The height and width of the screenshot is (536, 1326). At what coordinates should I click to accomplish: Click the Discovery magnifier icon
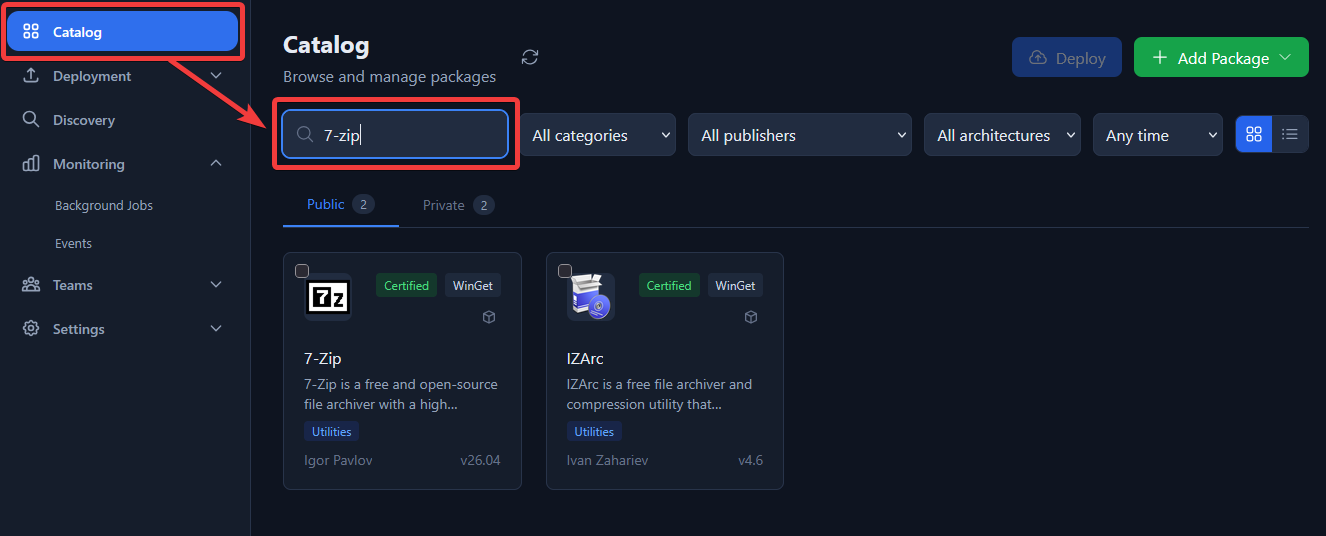pyautogui.click(x=31, y=120)
